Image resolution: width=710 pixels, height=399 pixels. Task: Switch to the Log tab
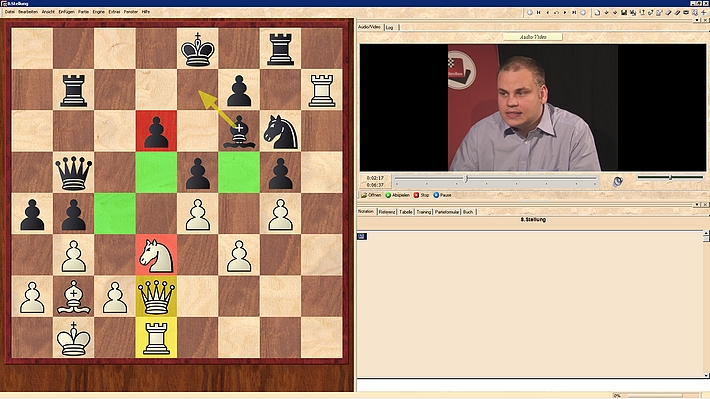click(389, 28)
